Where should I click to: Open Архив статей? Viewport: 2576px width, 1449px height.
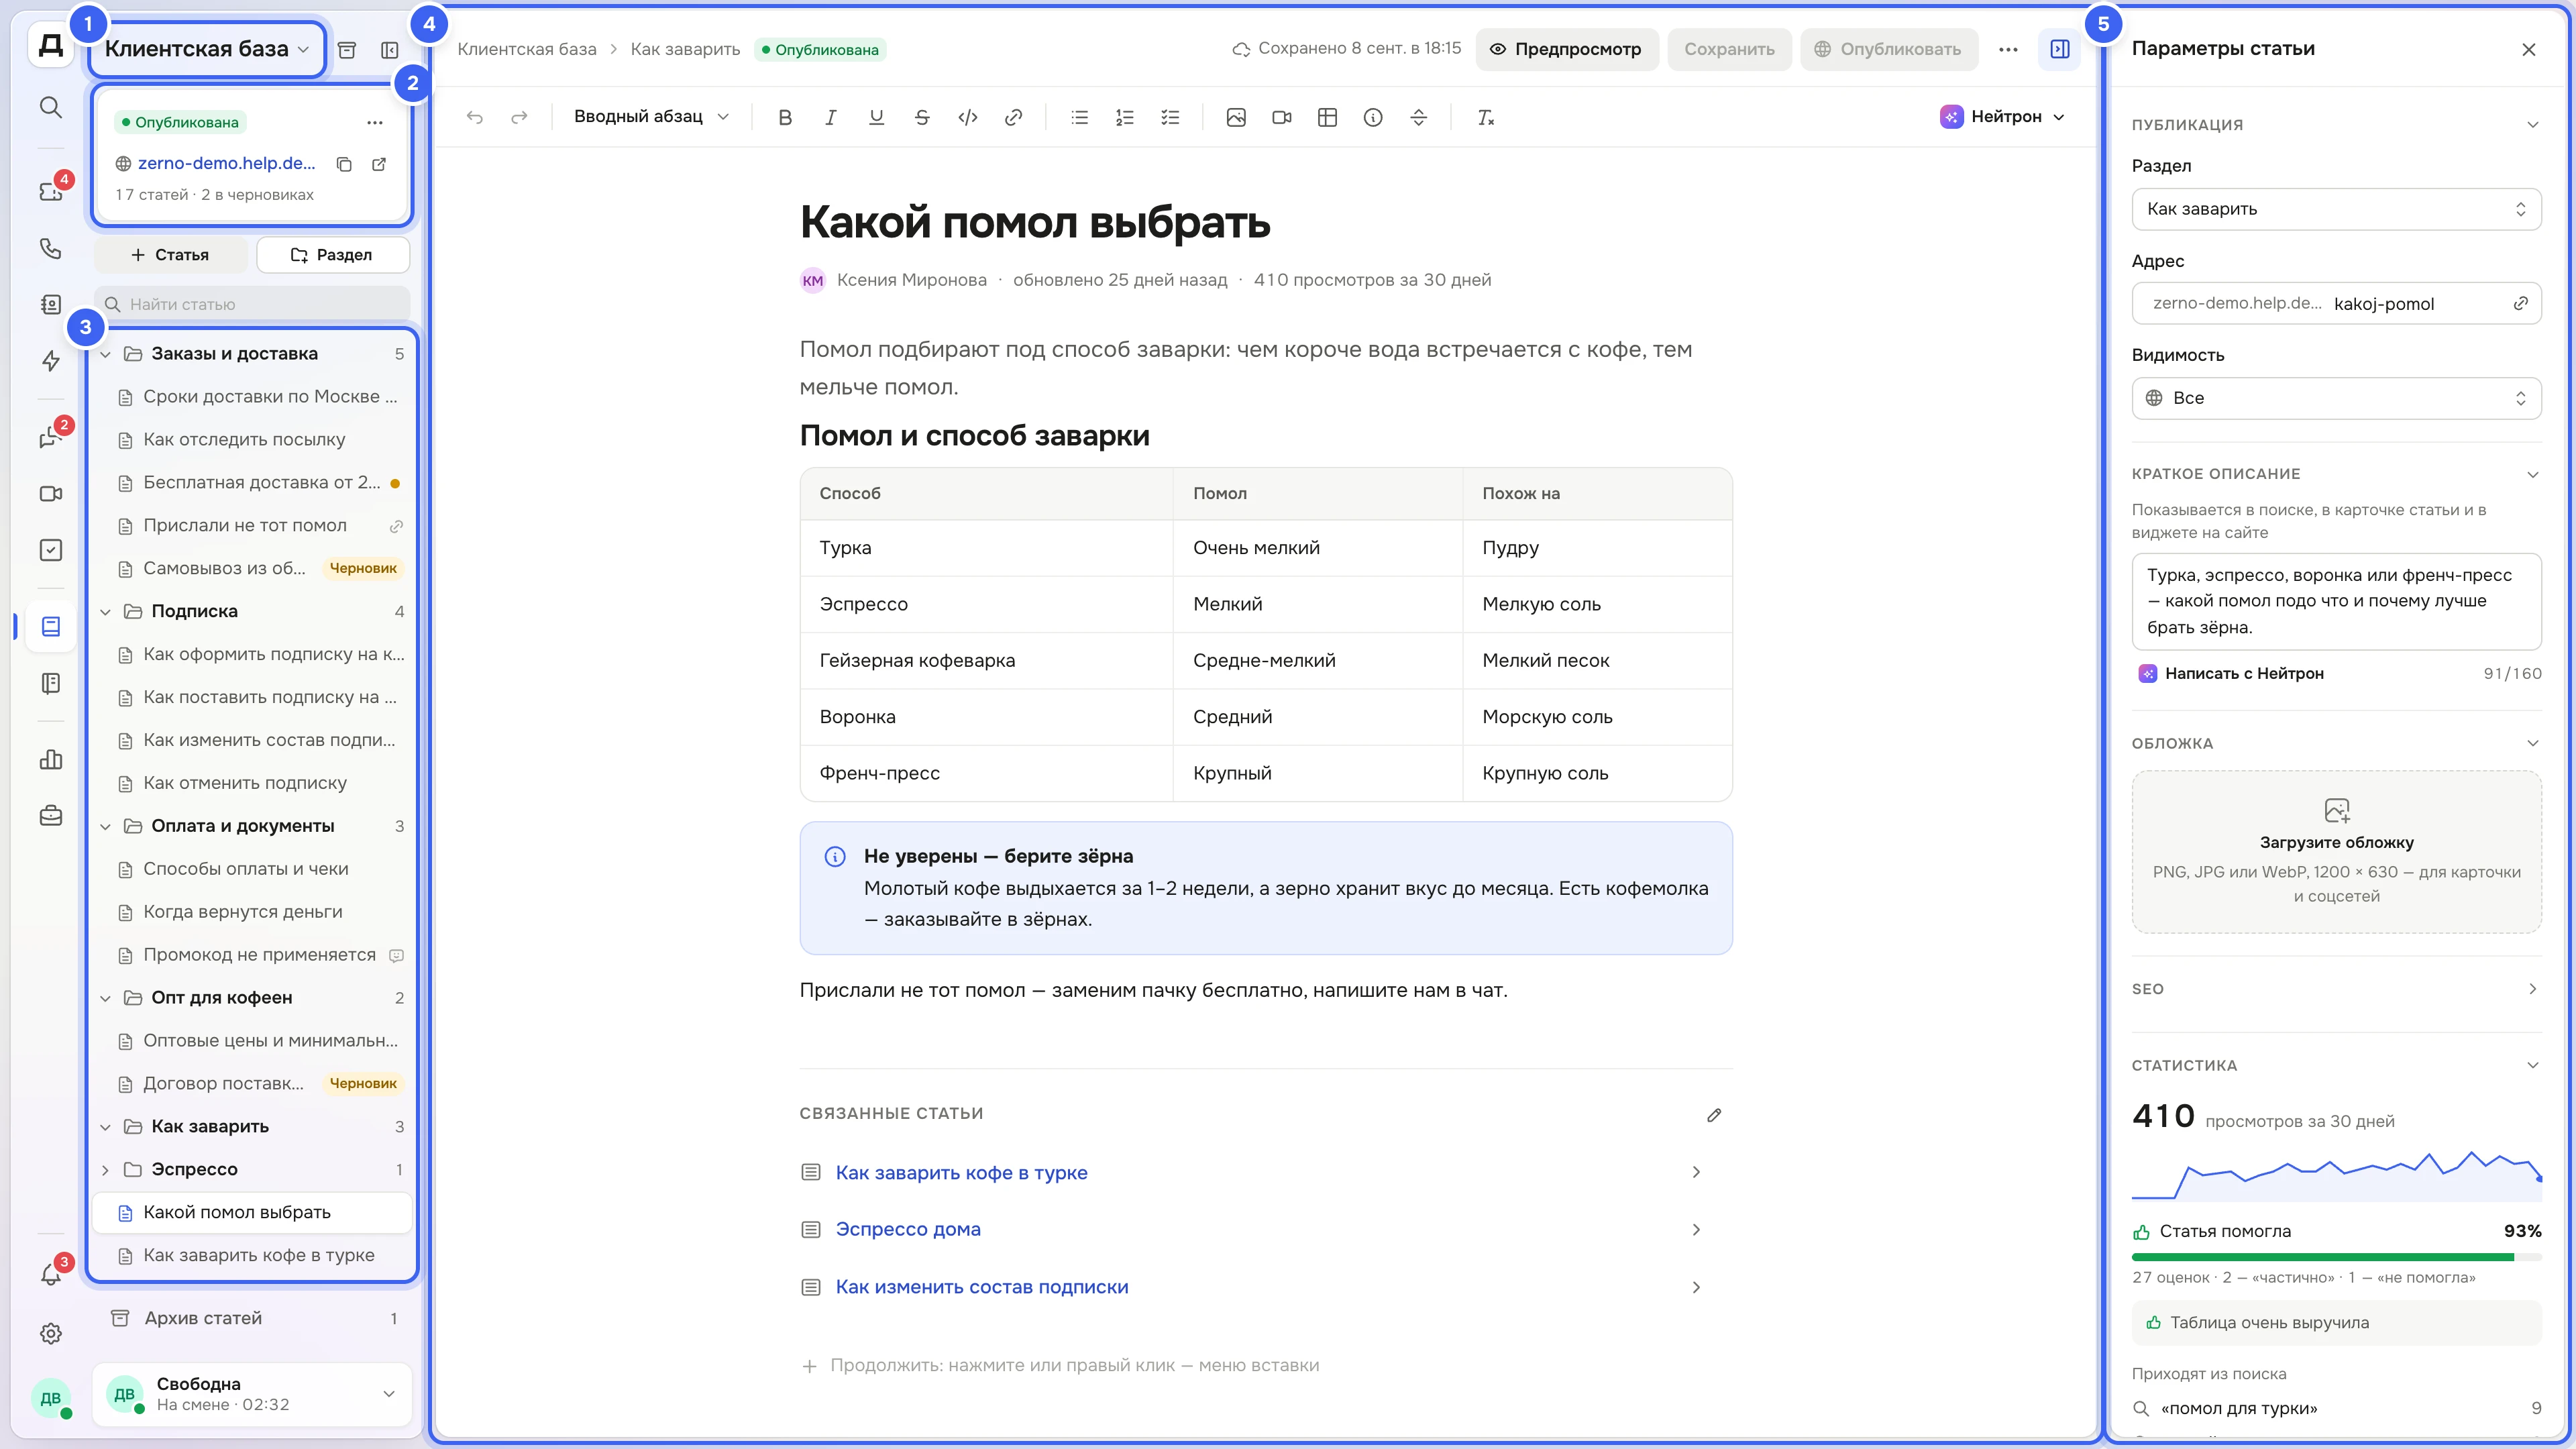(252, 1318)
